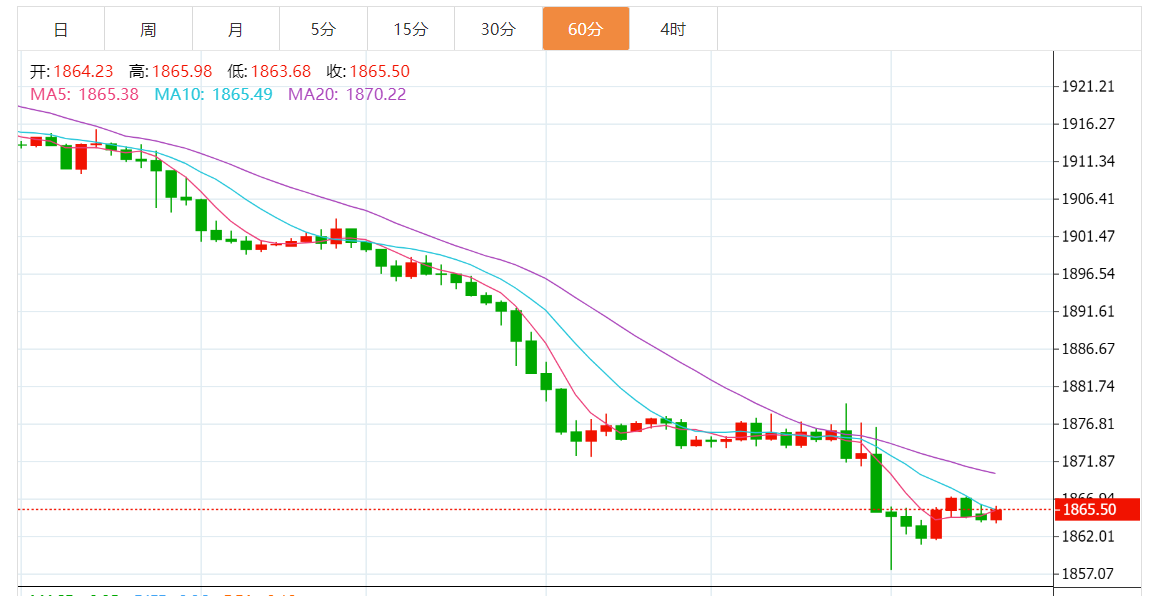
Task: Click the 1896.54 price axis label
Action: tap(1088, 274)
